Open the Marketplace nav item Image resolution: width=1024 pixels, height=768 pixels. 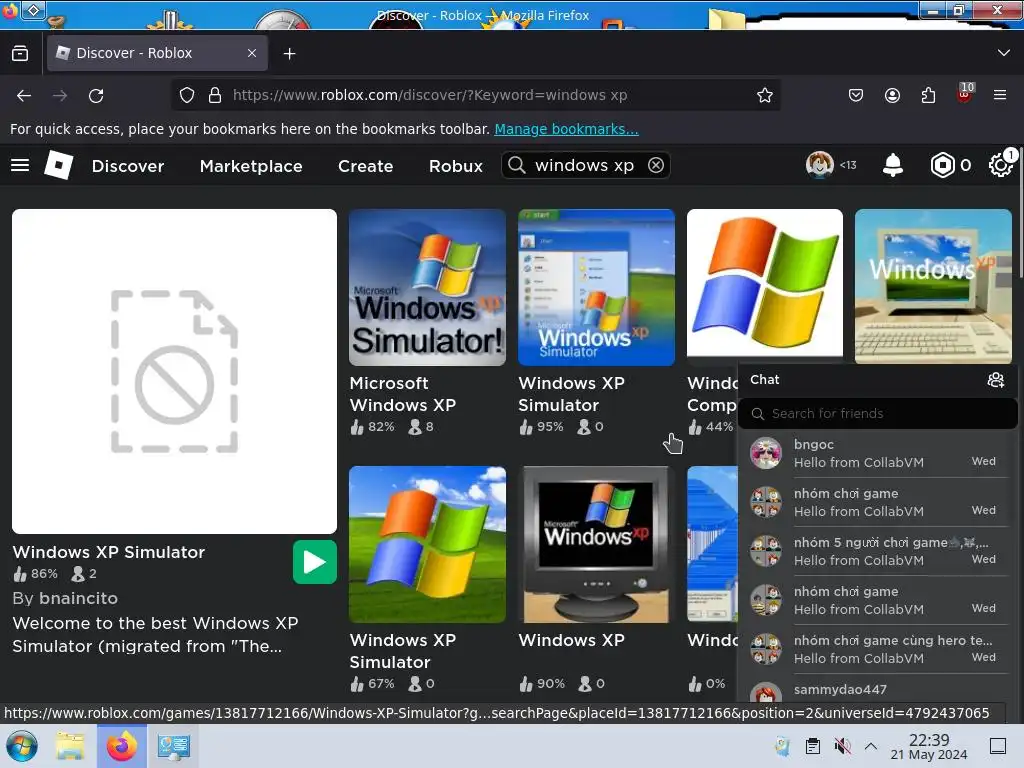click(x=251, y=166)
